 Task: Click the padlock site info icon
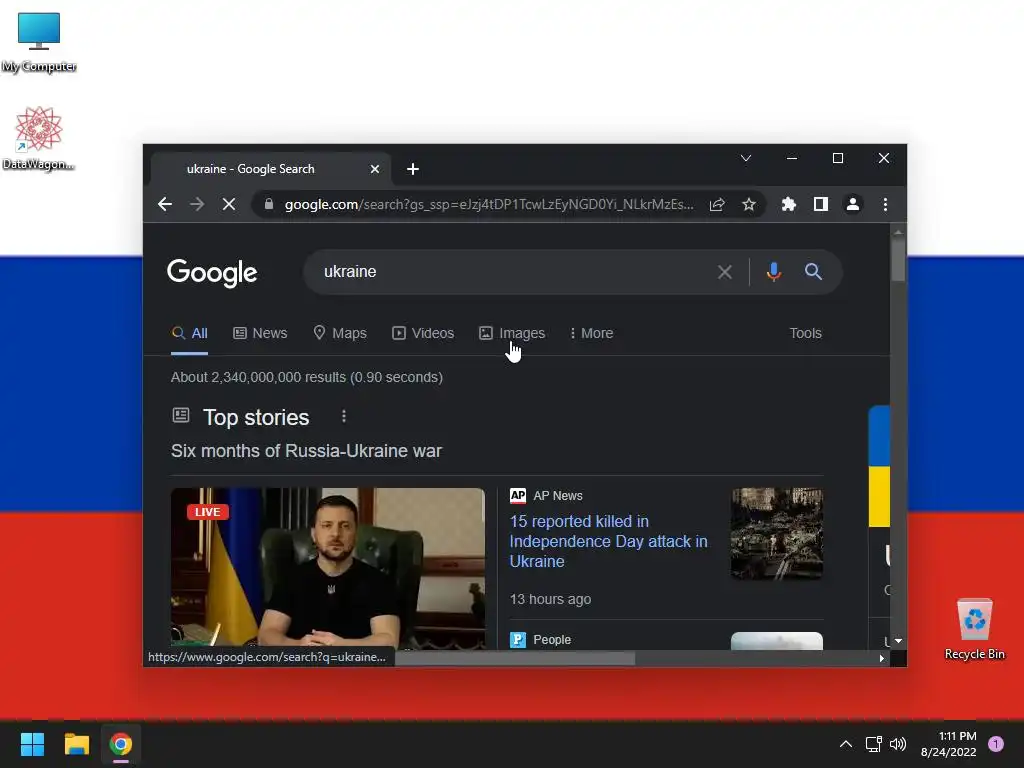[x=268, y=204]
